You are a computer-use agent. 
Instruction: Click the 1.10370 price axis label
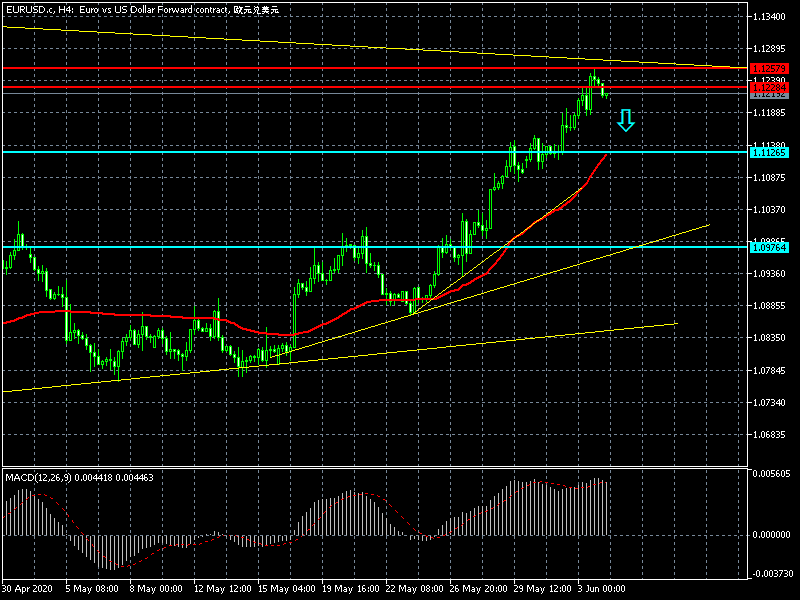pos(769,210)
